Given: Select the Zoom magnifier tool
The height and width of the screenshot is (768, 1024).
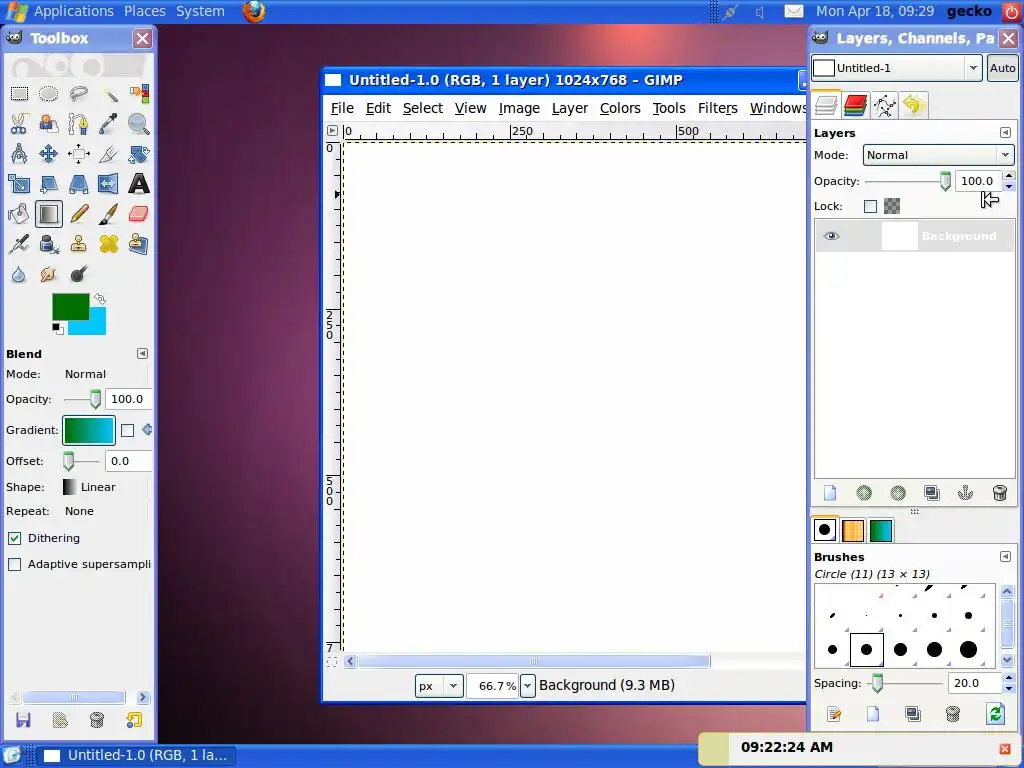Looking at the screenshot, I should [x=138, y=124].
